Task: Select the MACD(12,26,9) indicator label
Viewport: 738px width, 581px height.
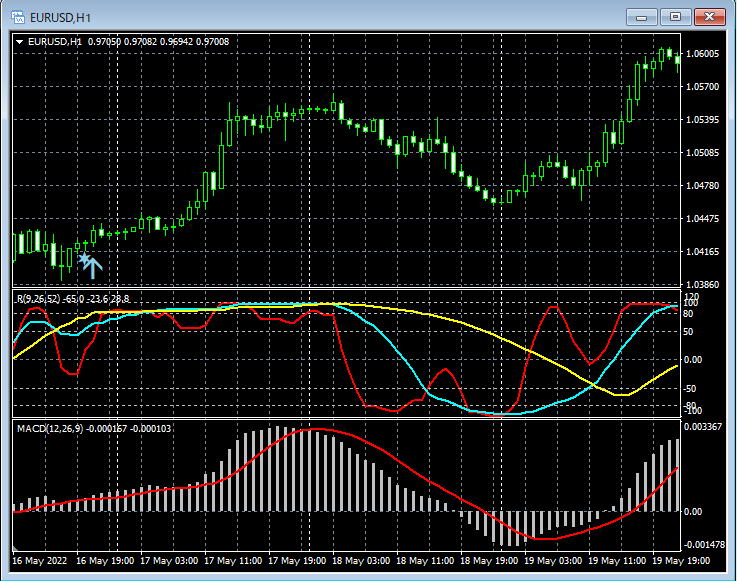Action: (94, 429)
